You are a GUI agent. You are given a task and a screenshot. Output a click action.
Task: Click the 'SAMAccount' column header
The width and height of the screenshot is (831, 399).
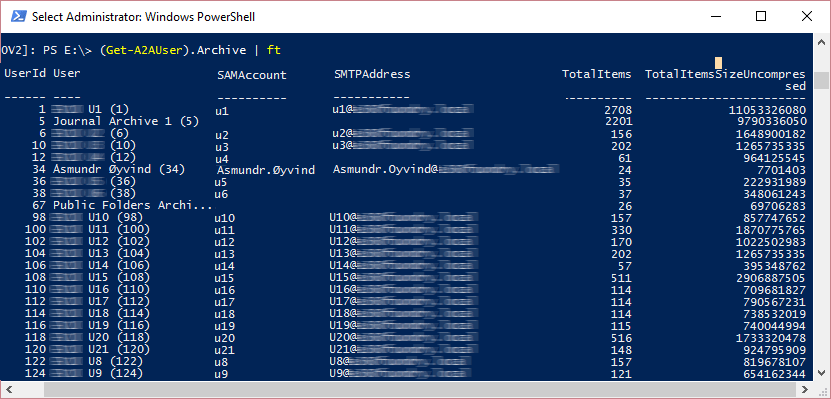click(252, 75)
